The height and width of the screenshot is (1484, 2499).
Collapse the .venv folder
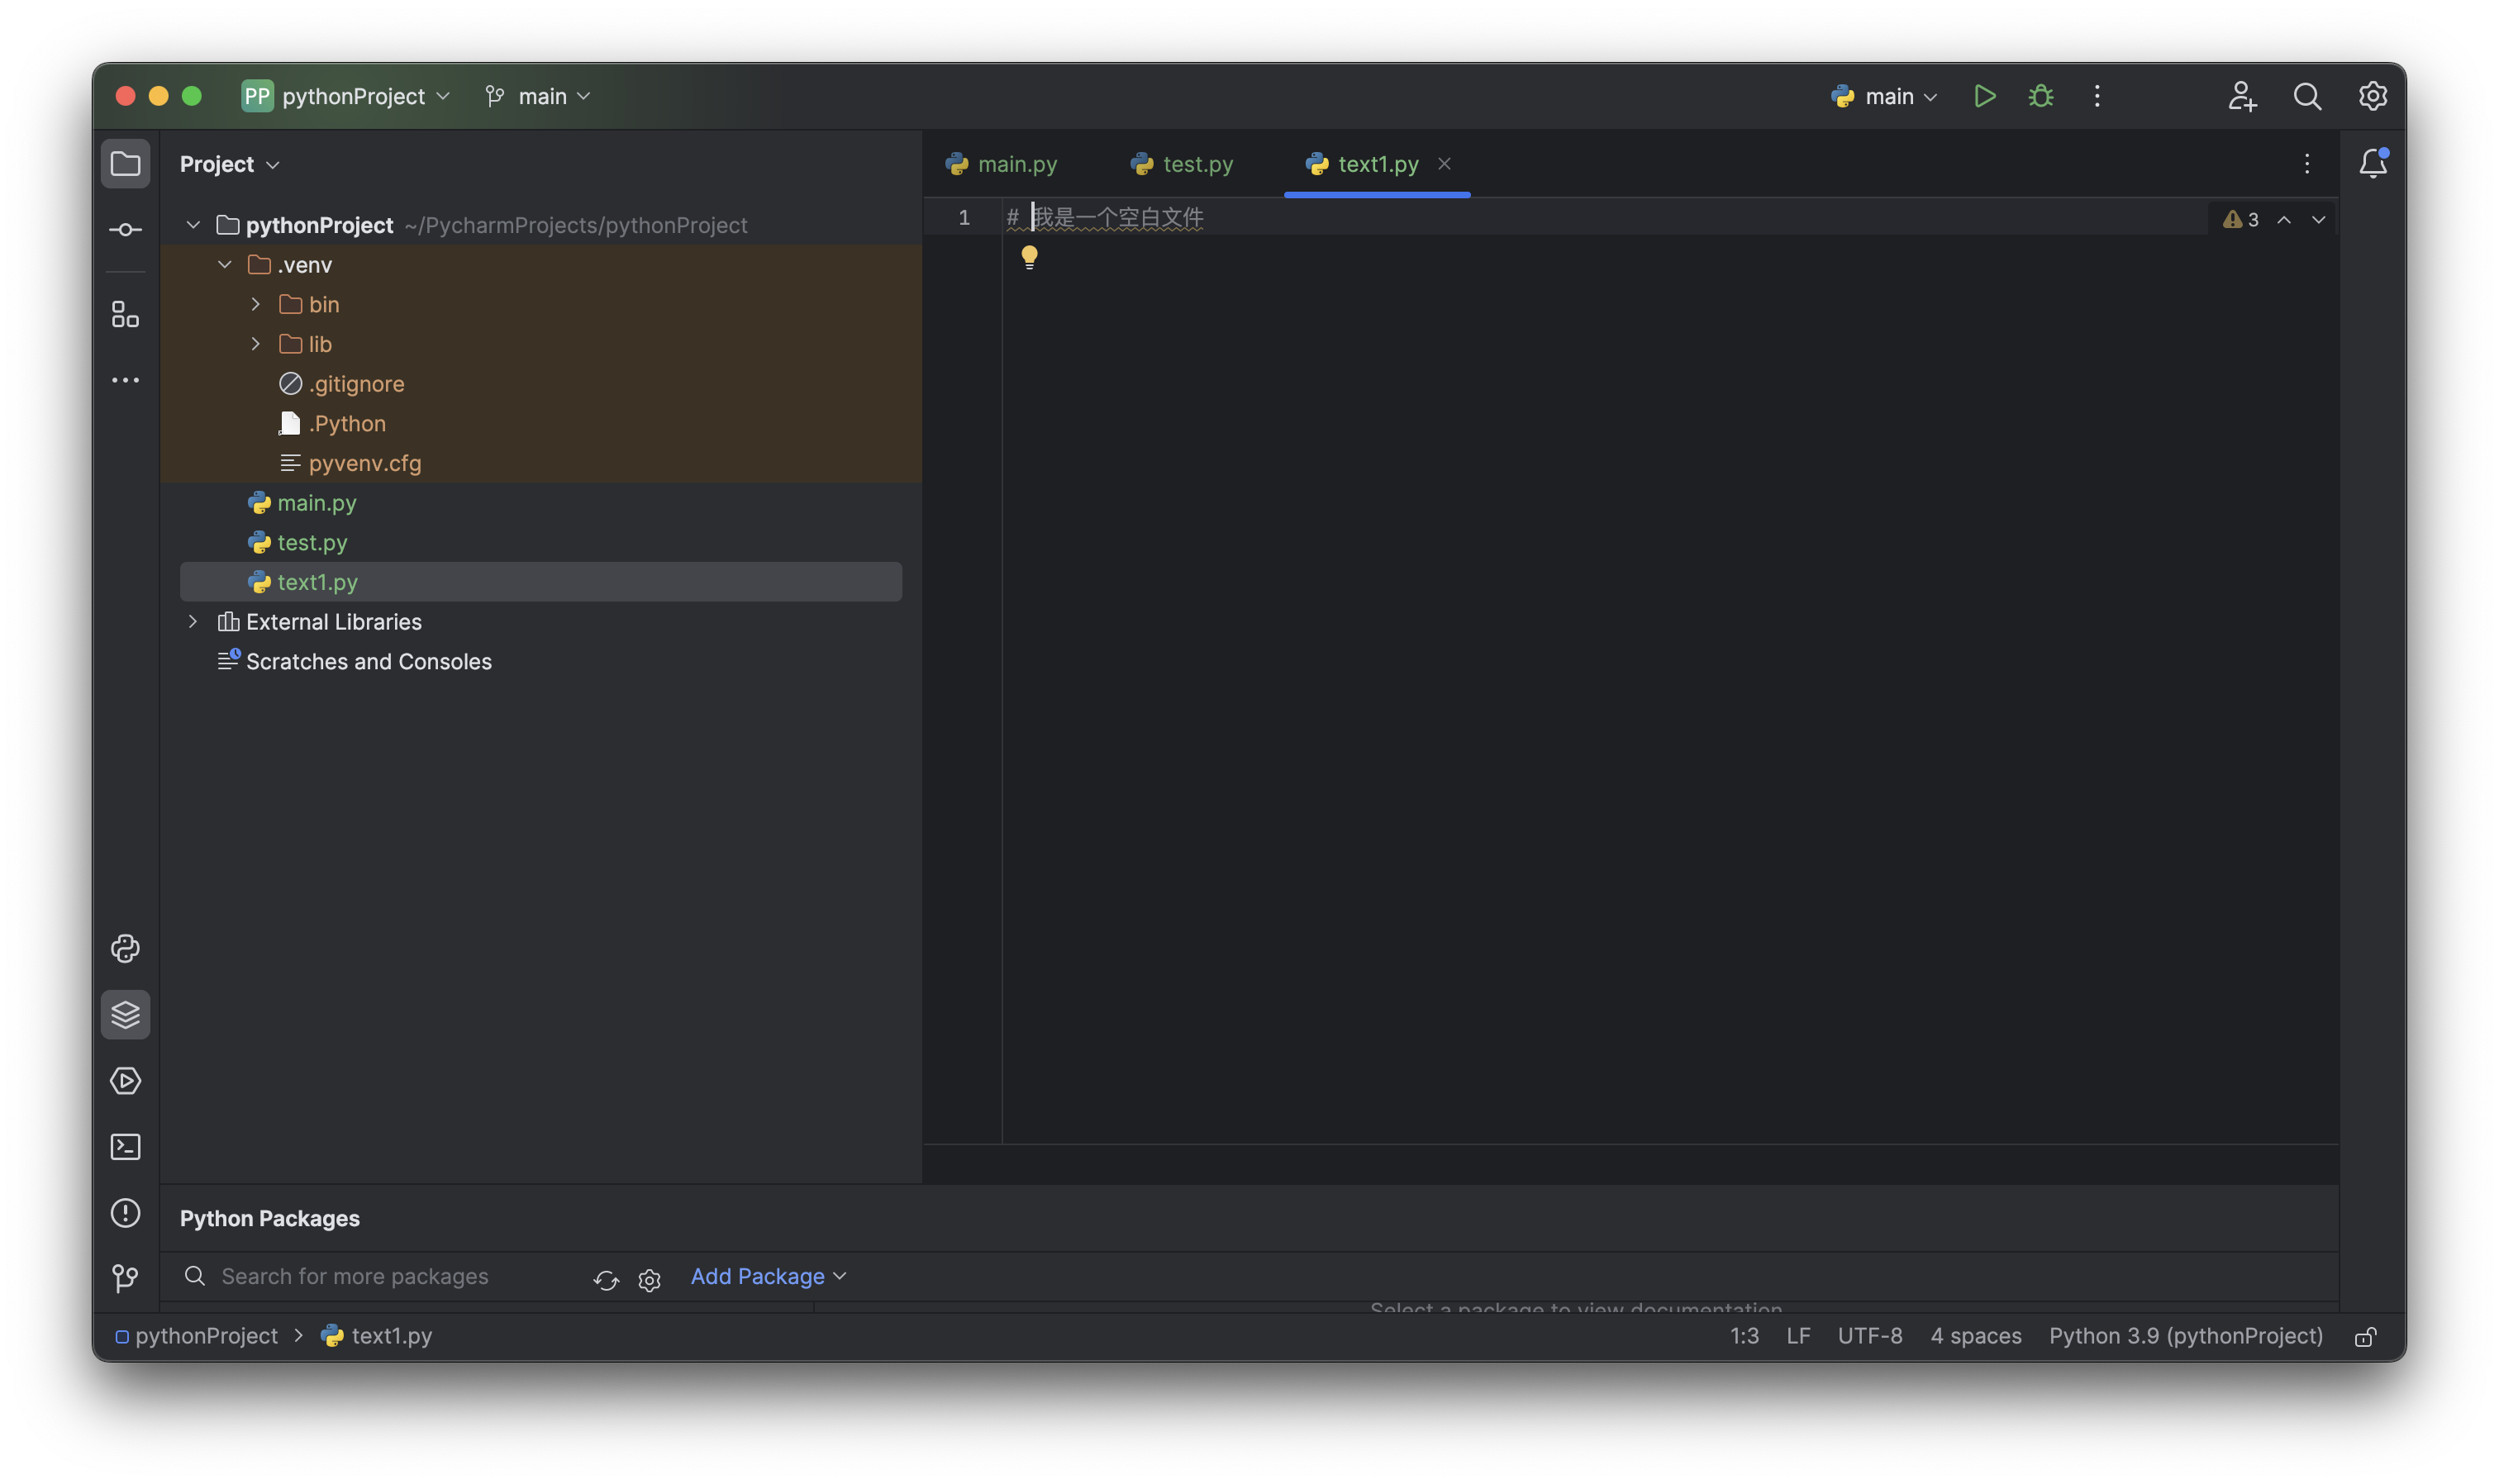click(x=225, y=265)
